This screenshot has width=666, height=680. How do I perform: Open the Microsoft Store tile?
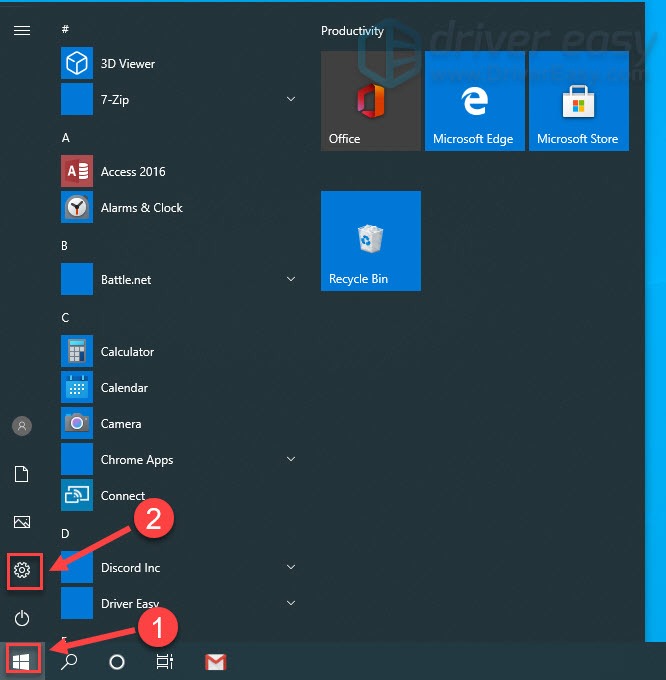click(579, 101)
